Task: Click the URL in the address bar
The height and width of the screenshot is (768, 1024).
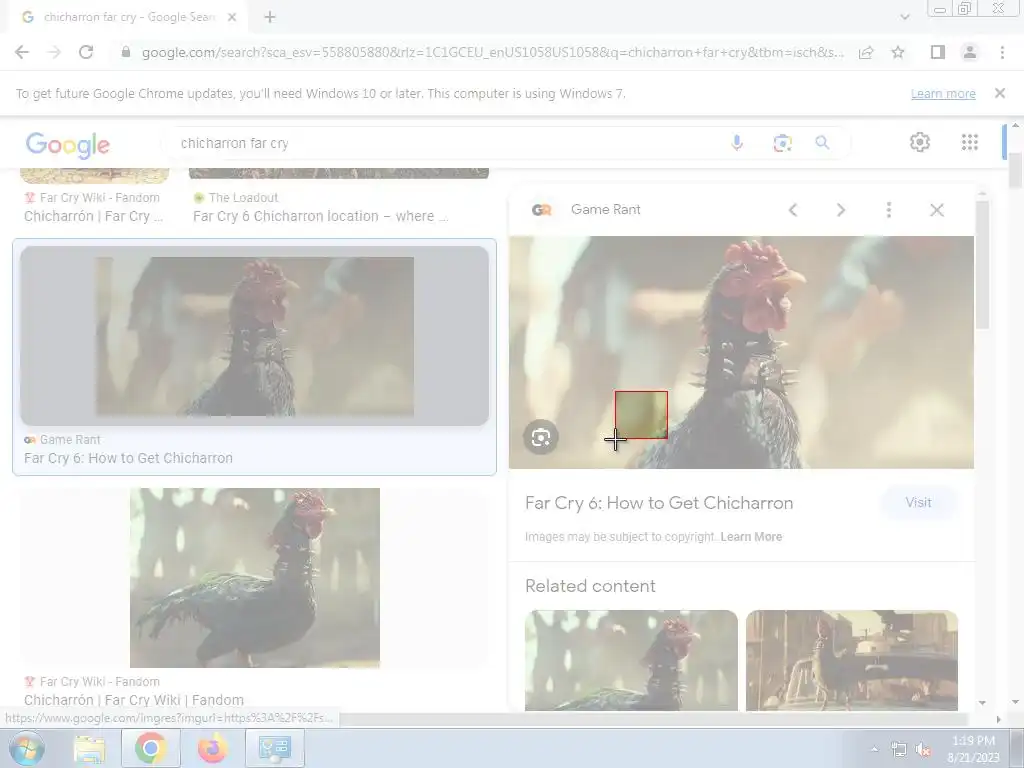Action: point(493,52)
